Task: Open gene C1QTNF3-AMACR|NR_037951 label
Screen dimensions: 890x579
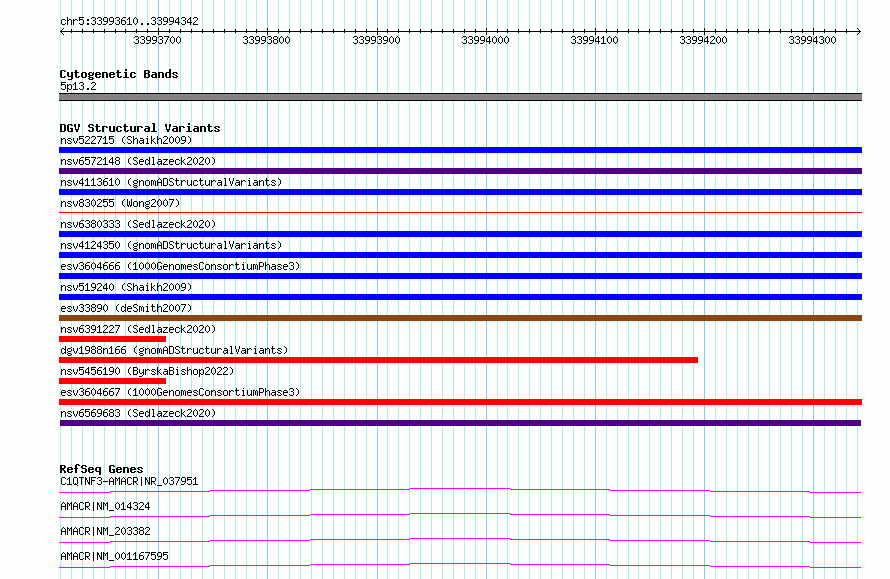Action: point(129,481)
